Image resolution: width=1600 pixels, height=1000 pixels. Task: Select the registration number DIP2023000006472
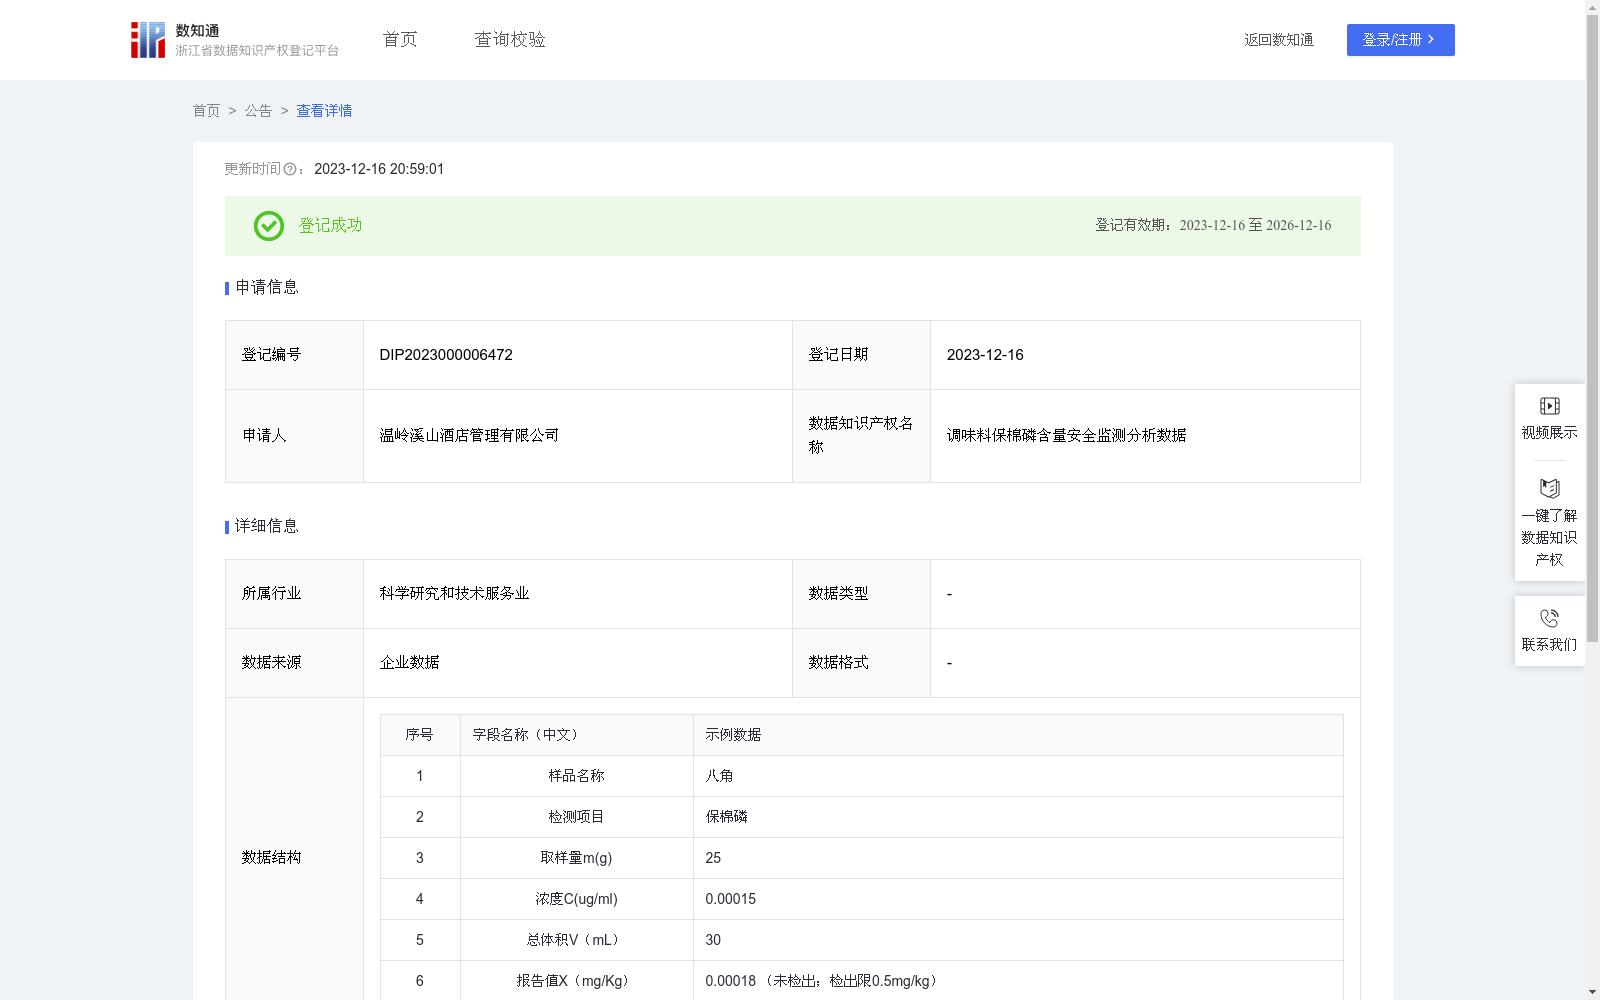[x=446, y=355]
